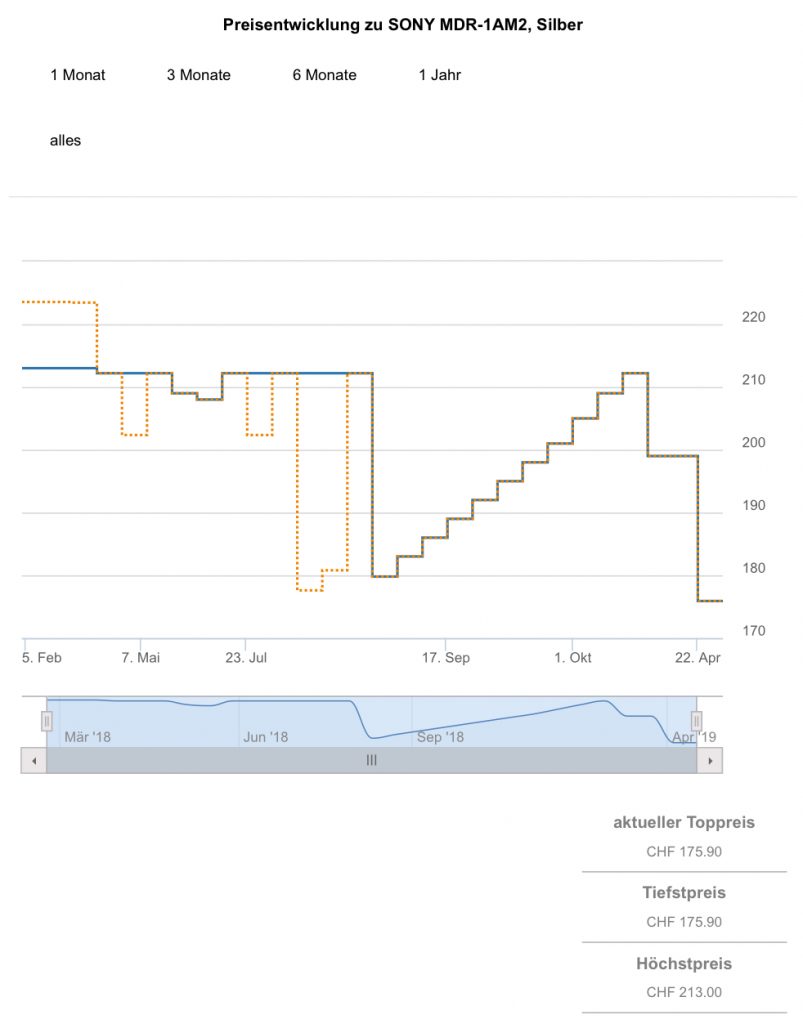Display the alles full range

click(66, 141)
